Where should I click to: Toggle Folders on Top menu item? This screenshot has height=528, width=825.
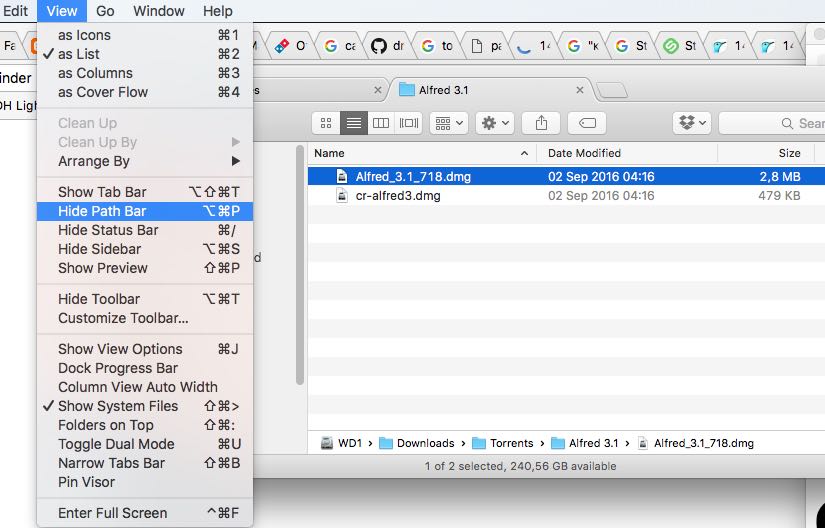tap(145, 424)
